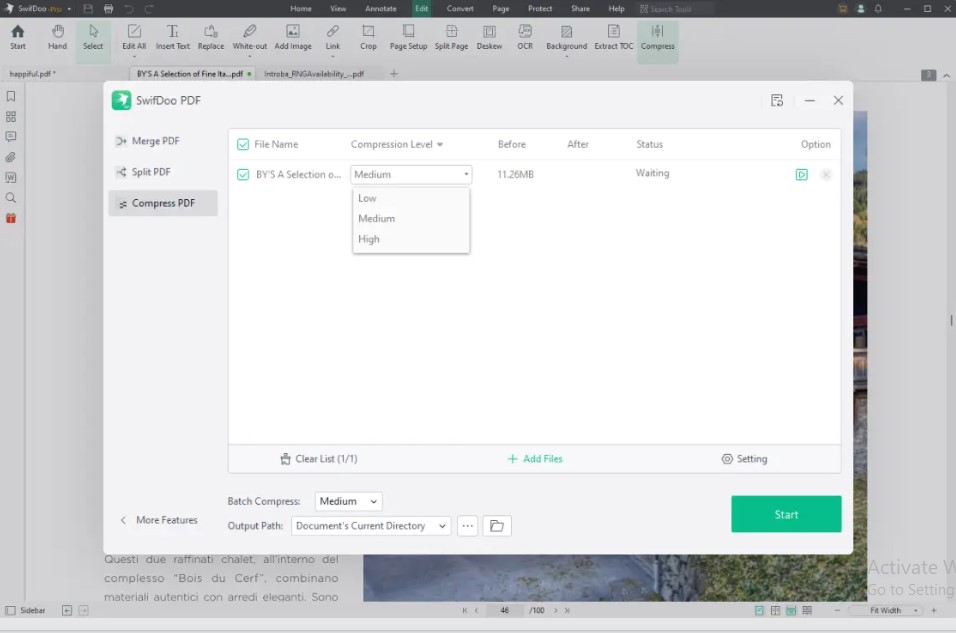This screenshot has height=633, width=956.
Task: Open the Batch Compress dropdown
Action: click(x=348, y=501)
